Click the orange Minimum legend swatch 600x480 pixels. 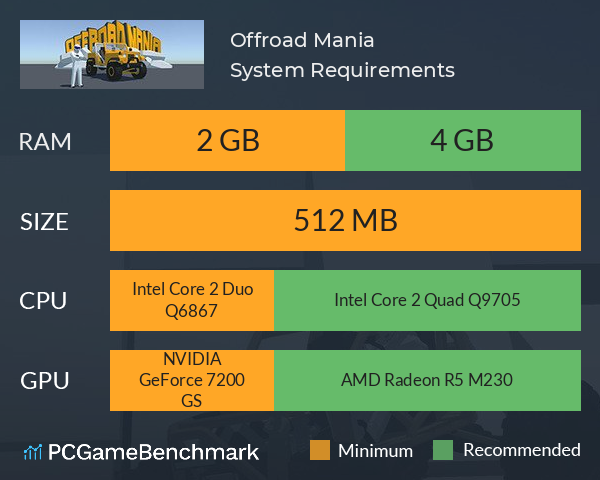pos(320,450)
